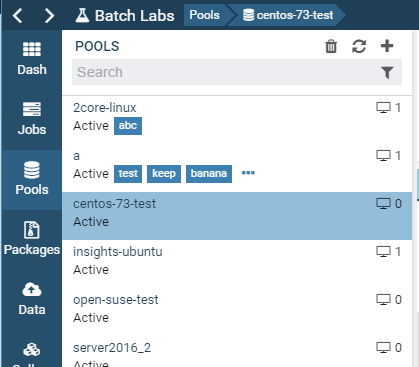Open the Pools sidebar section
Viewport: 419px width, 367px height.
pyautogui.click(x=32, y=180)
